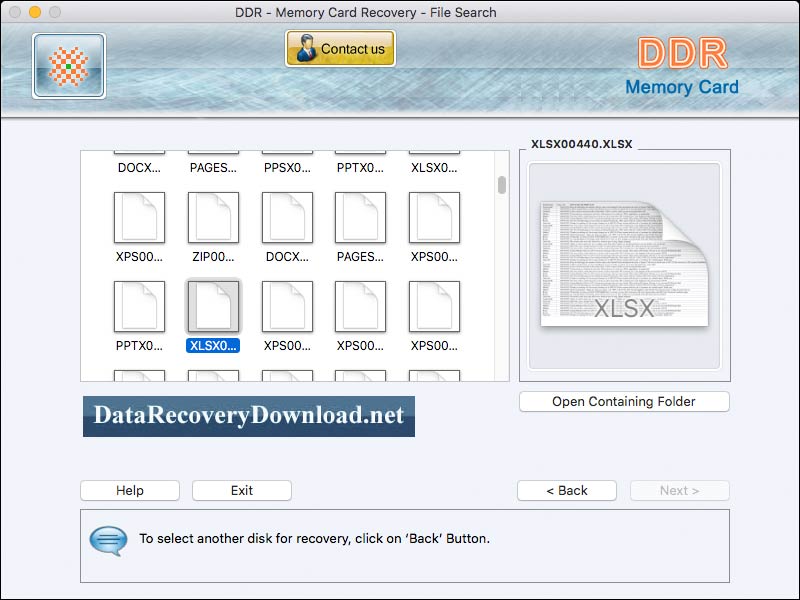Select the PPTX0... file icon in third row
The image size is (800, 600).
(x=139, y=306)
